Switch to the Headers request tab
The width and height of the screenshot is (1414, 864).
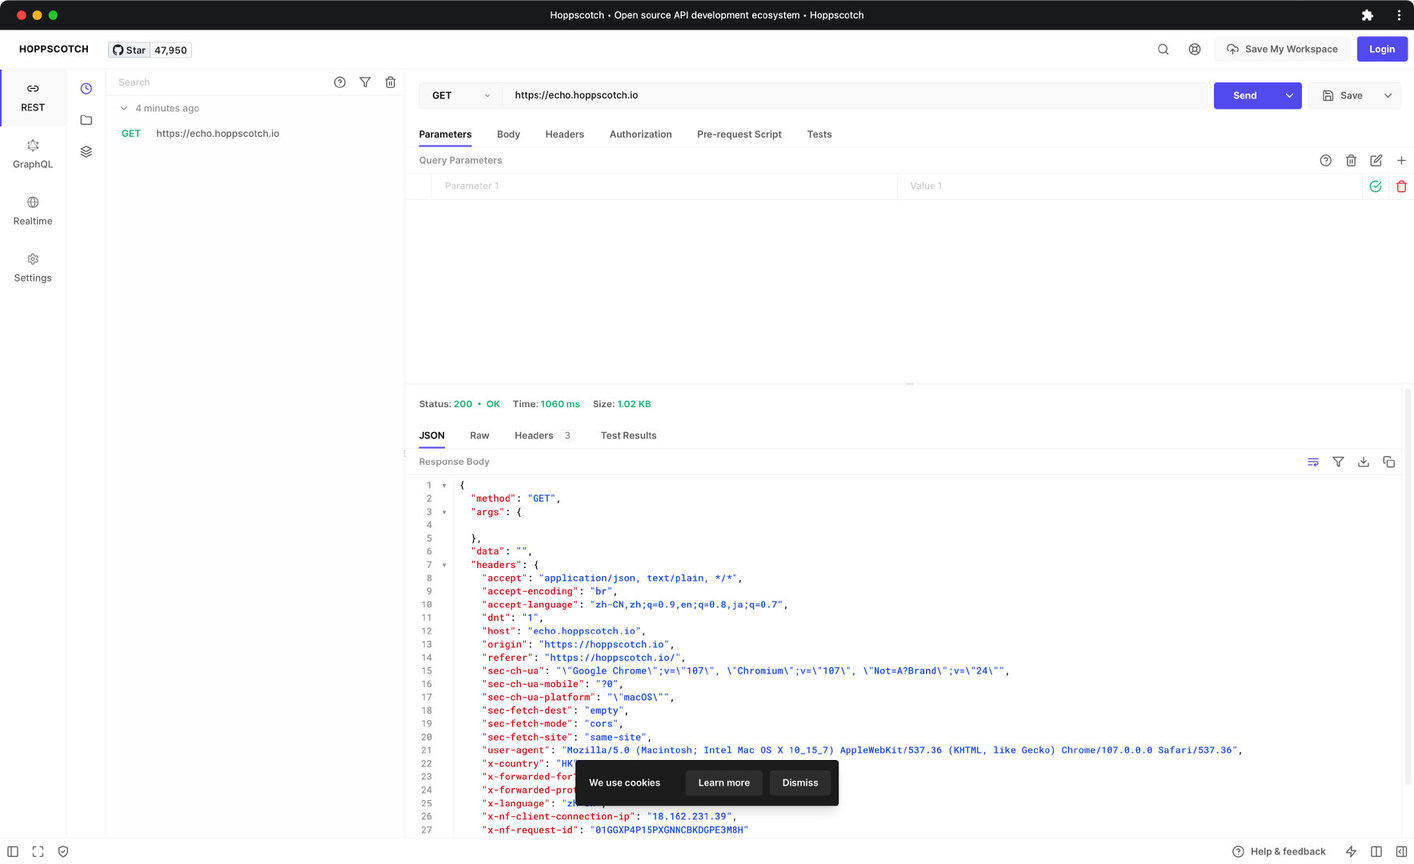564,134
